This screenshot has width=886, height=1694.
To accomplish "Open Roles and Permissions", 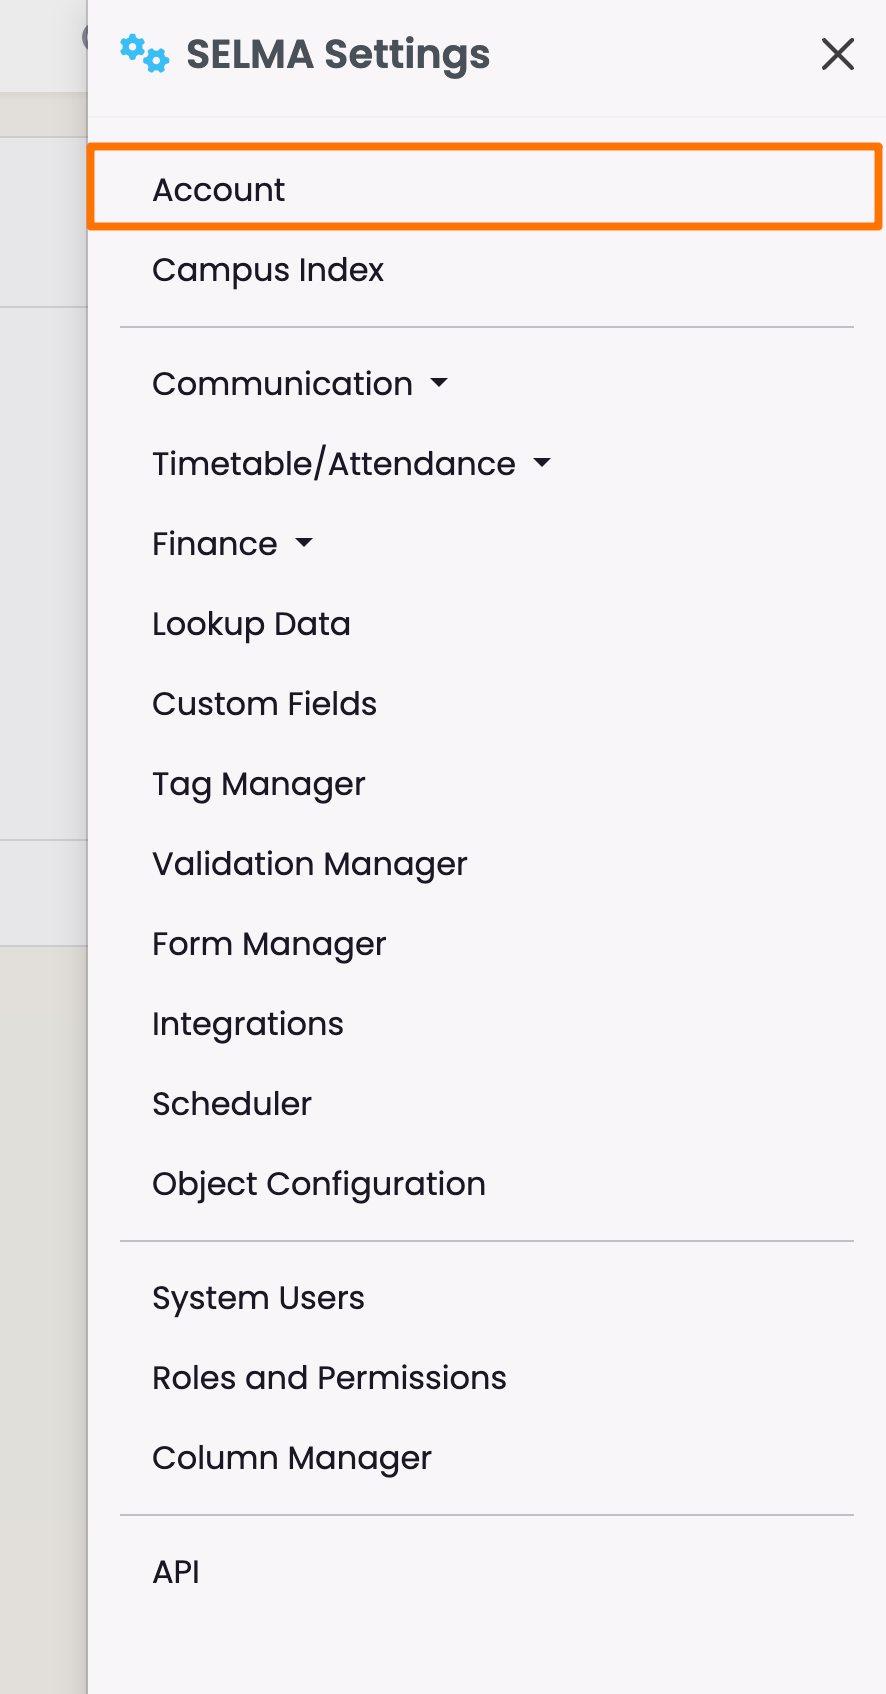I will 329,1378.
